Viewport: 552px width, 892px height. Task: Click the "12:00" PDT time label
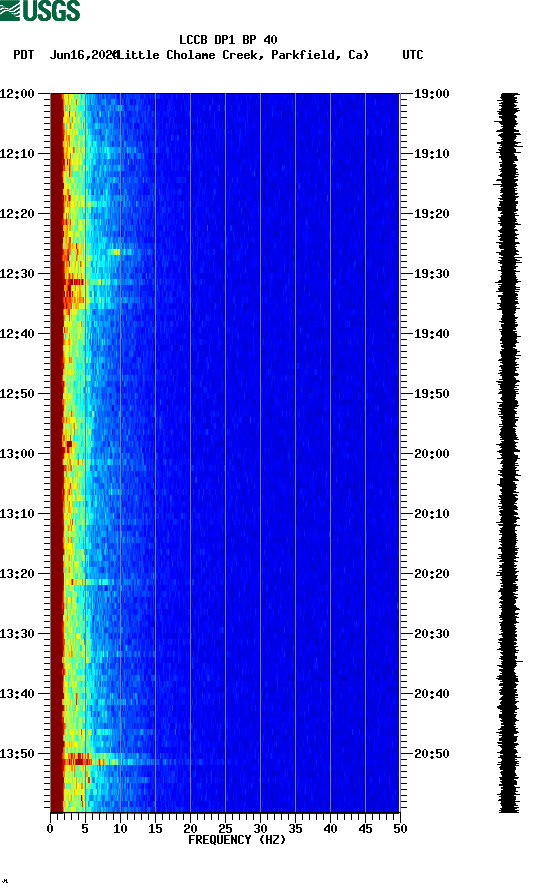click(17, 94)
